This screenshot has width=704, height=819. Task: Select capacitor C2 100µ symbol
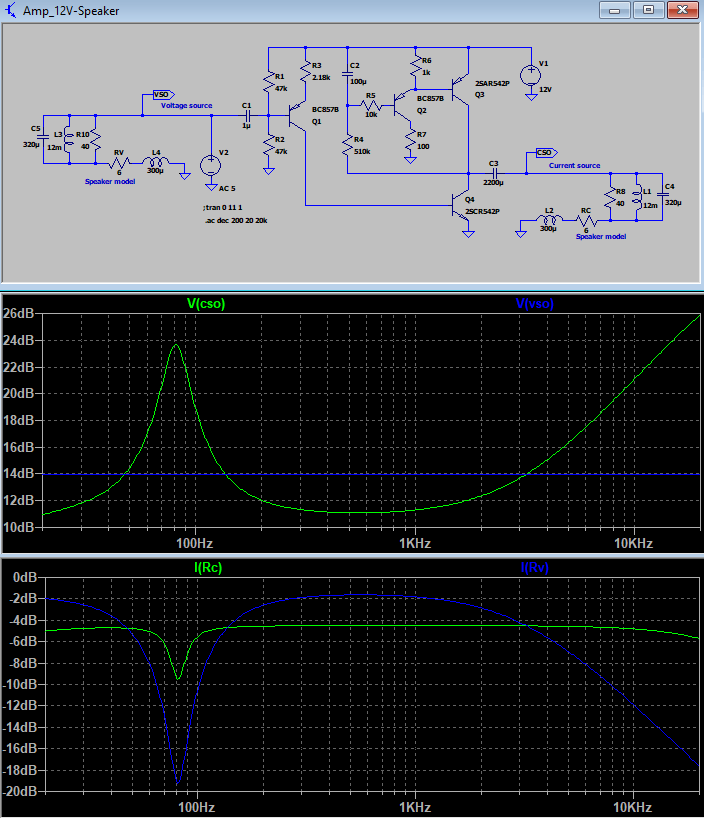click(347, 73)
